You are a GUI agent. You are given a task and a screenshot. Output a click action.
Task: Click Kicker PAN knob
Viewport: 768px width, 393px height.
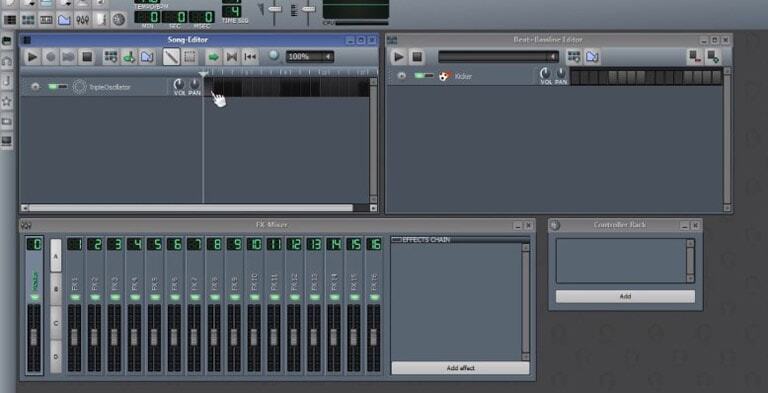561,74
